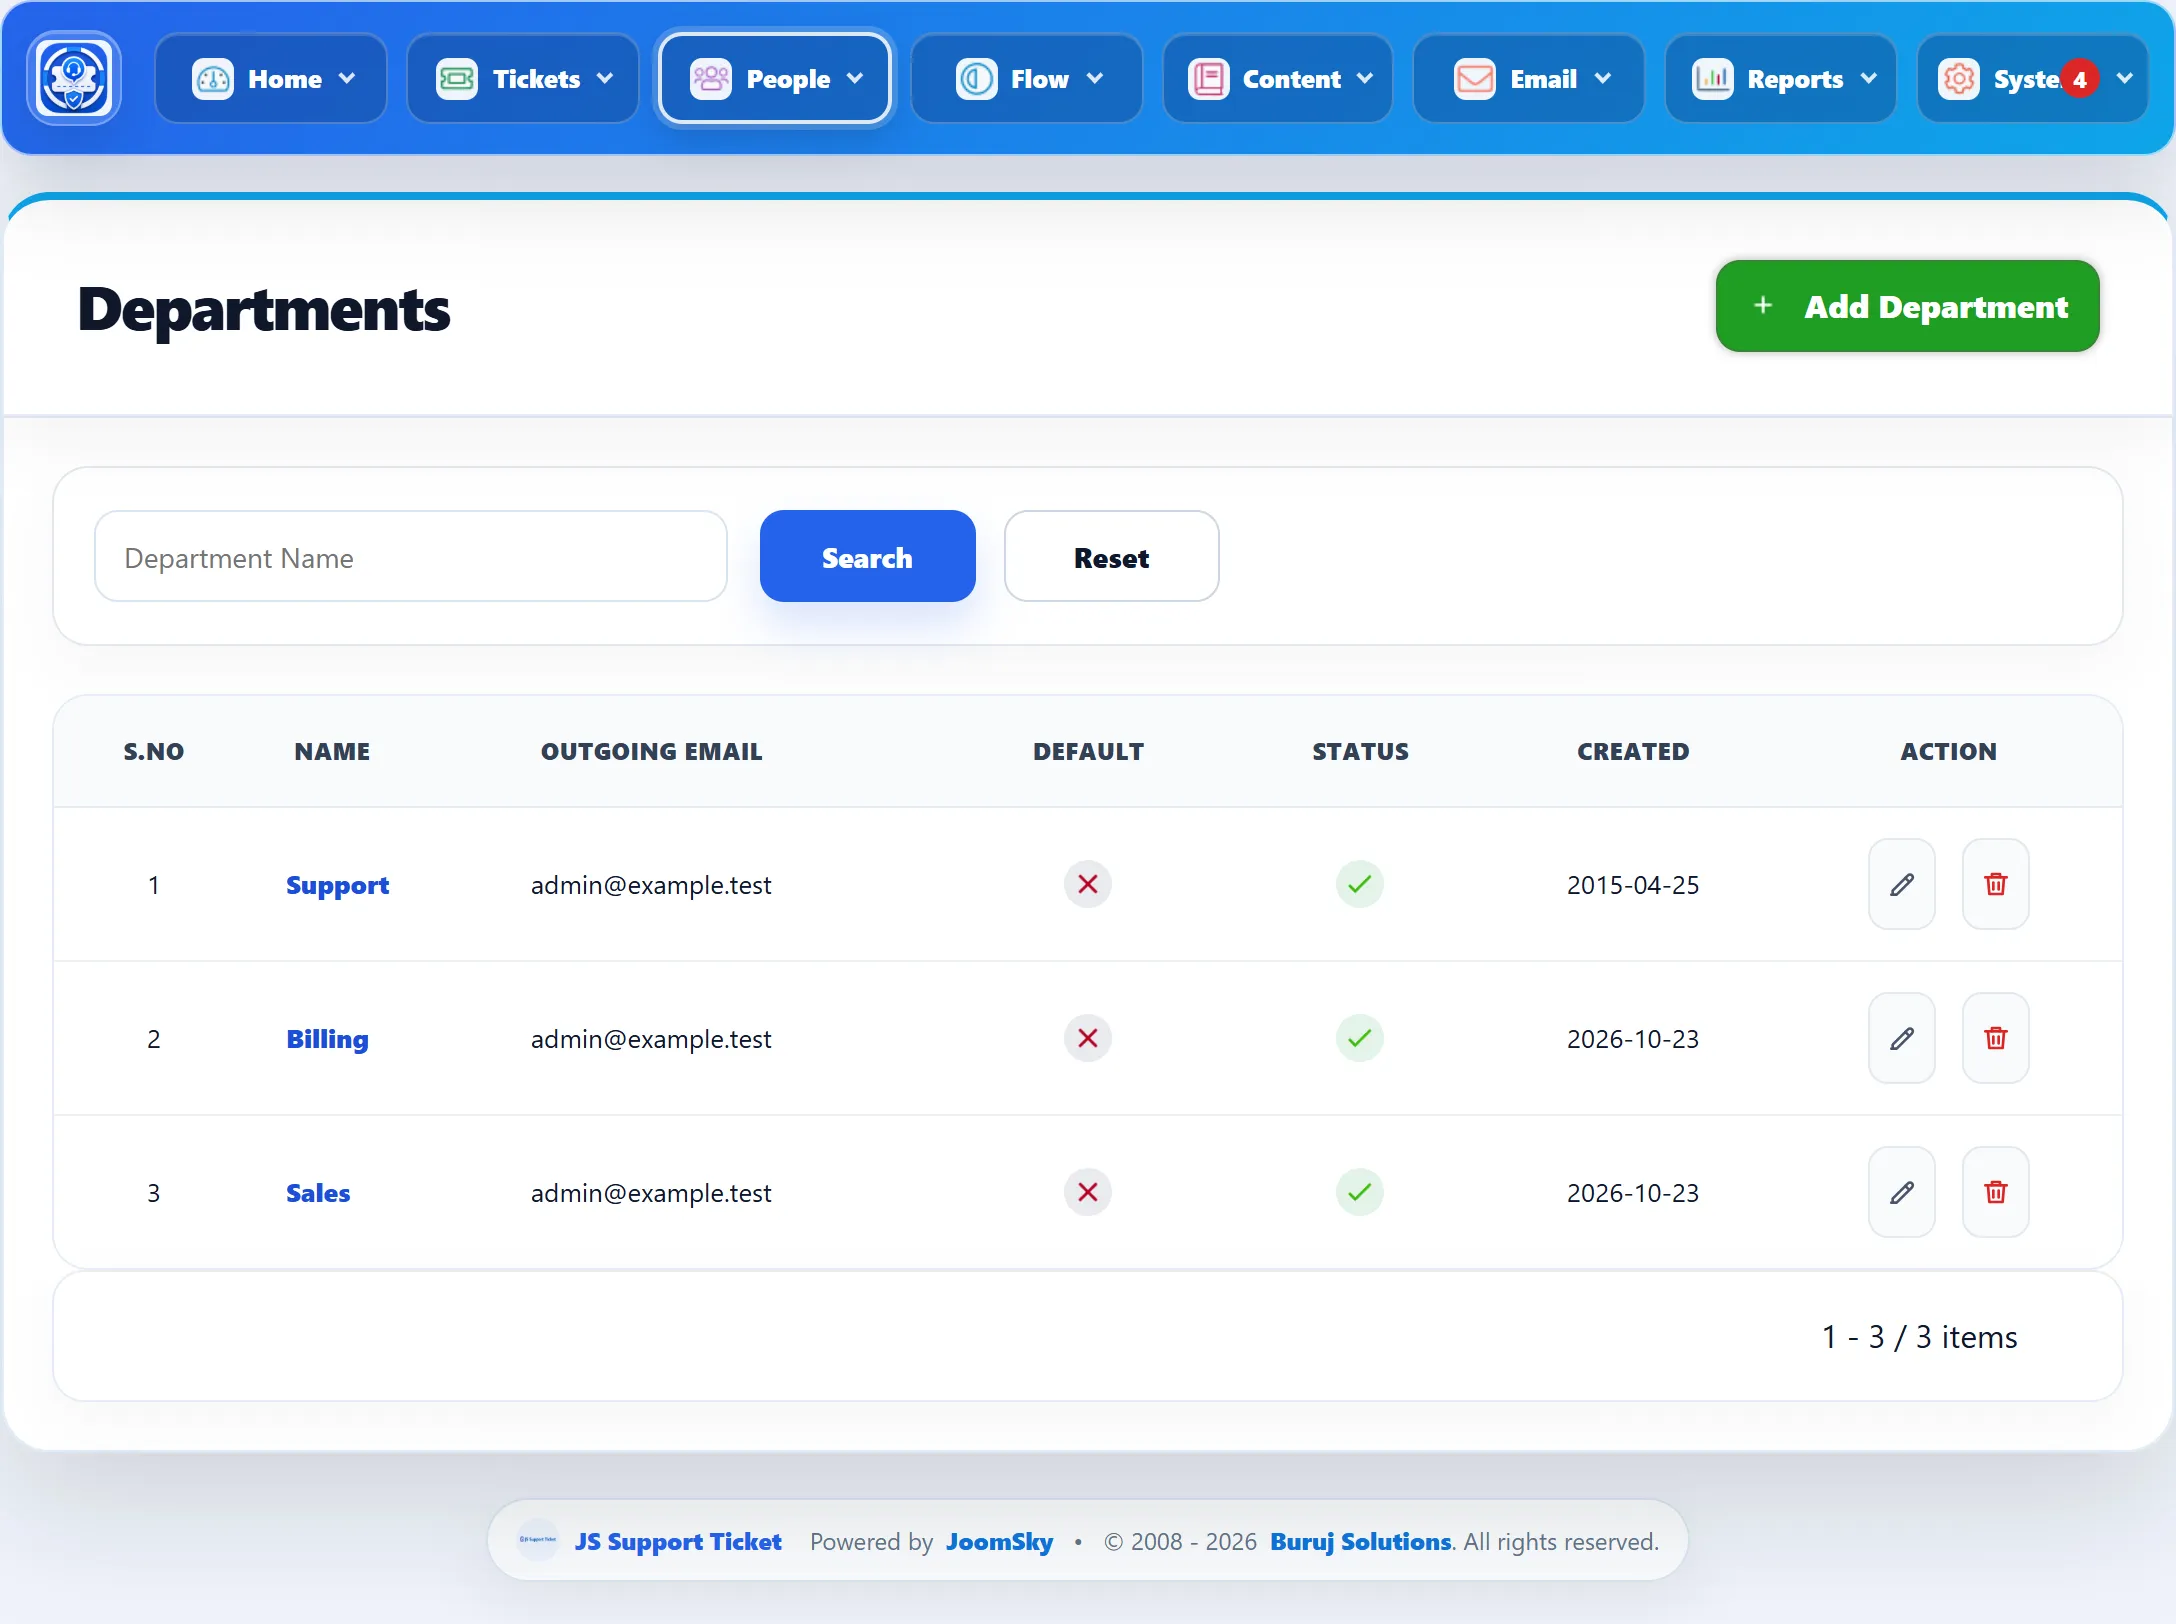The height and width of the screenshot is (1624, 2176).
Task: Expand the Tickets menu chevron
Action: [605, 79]
